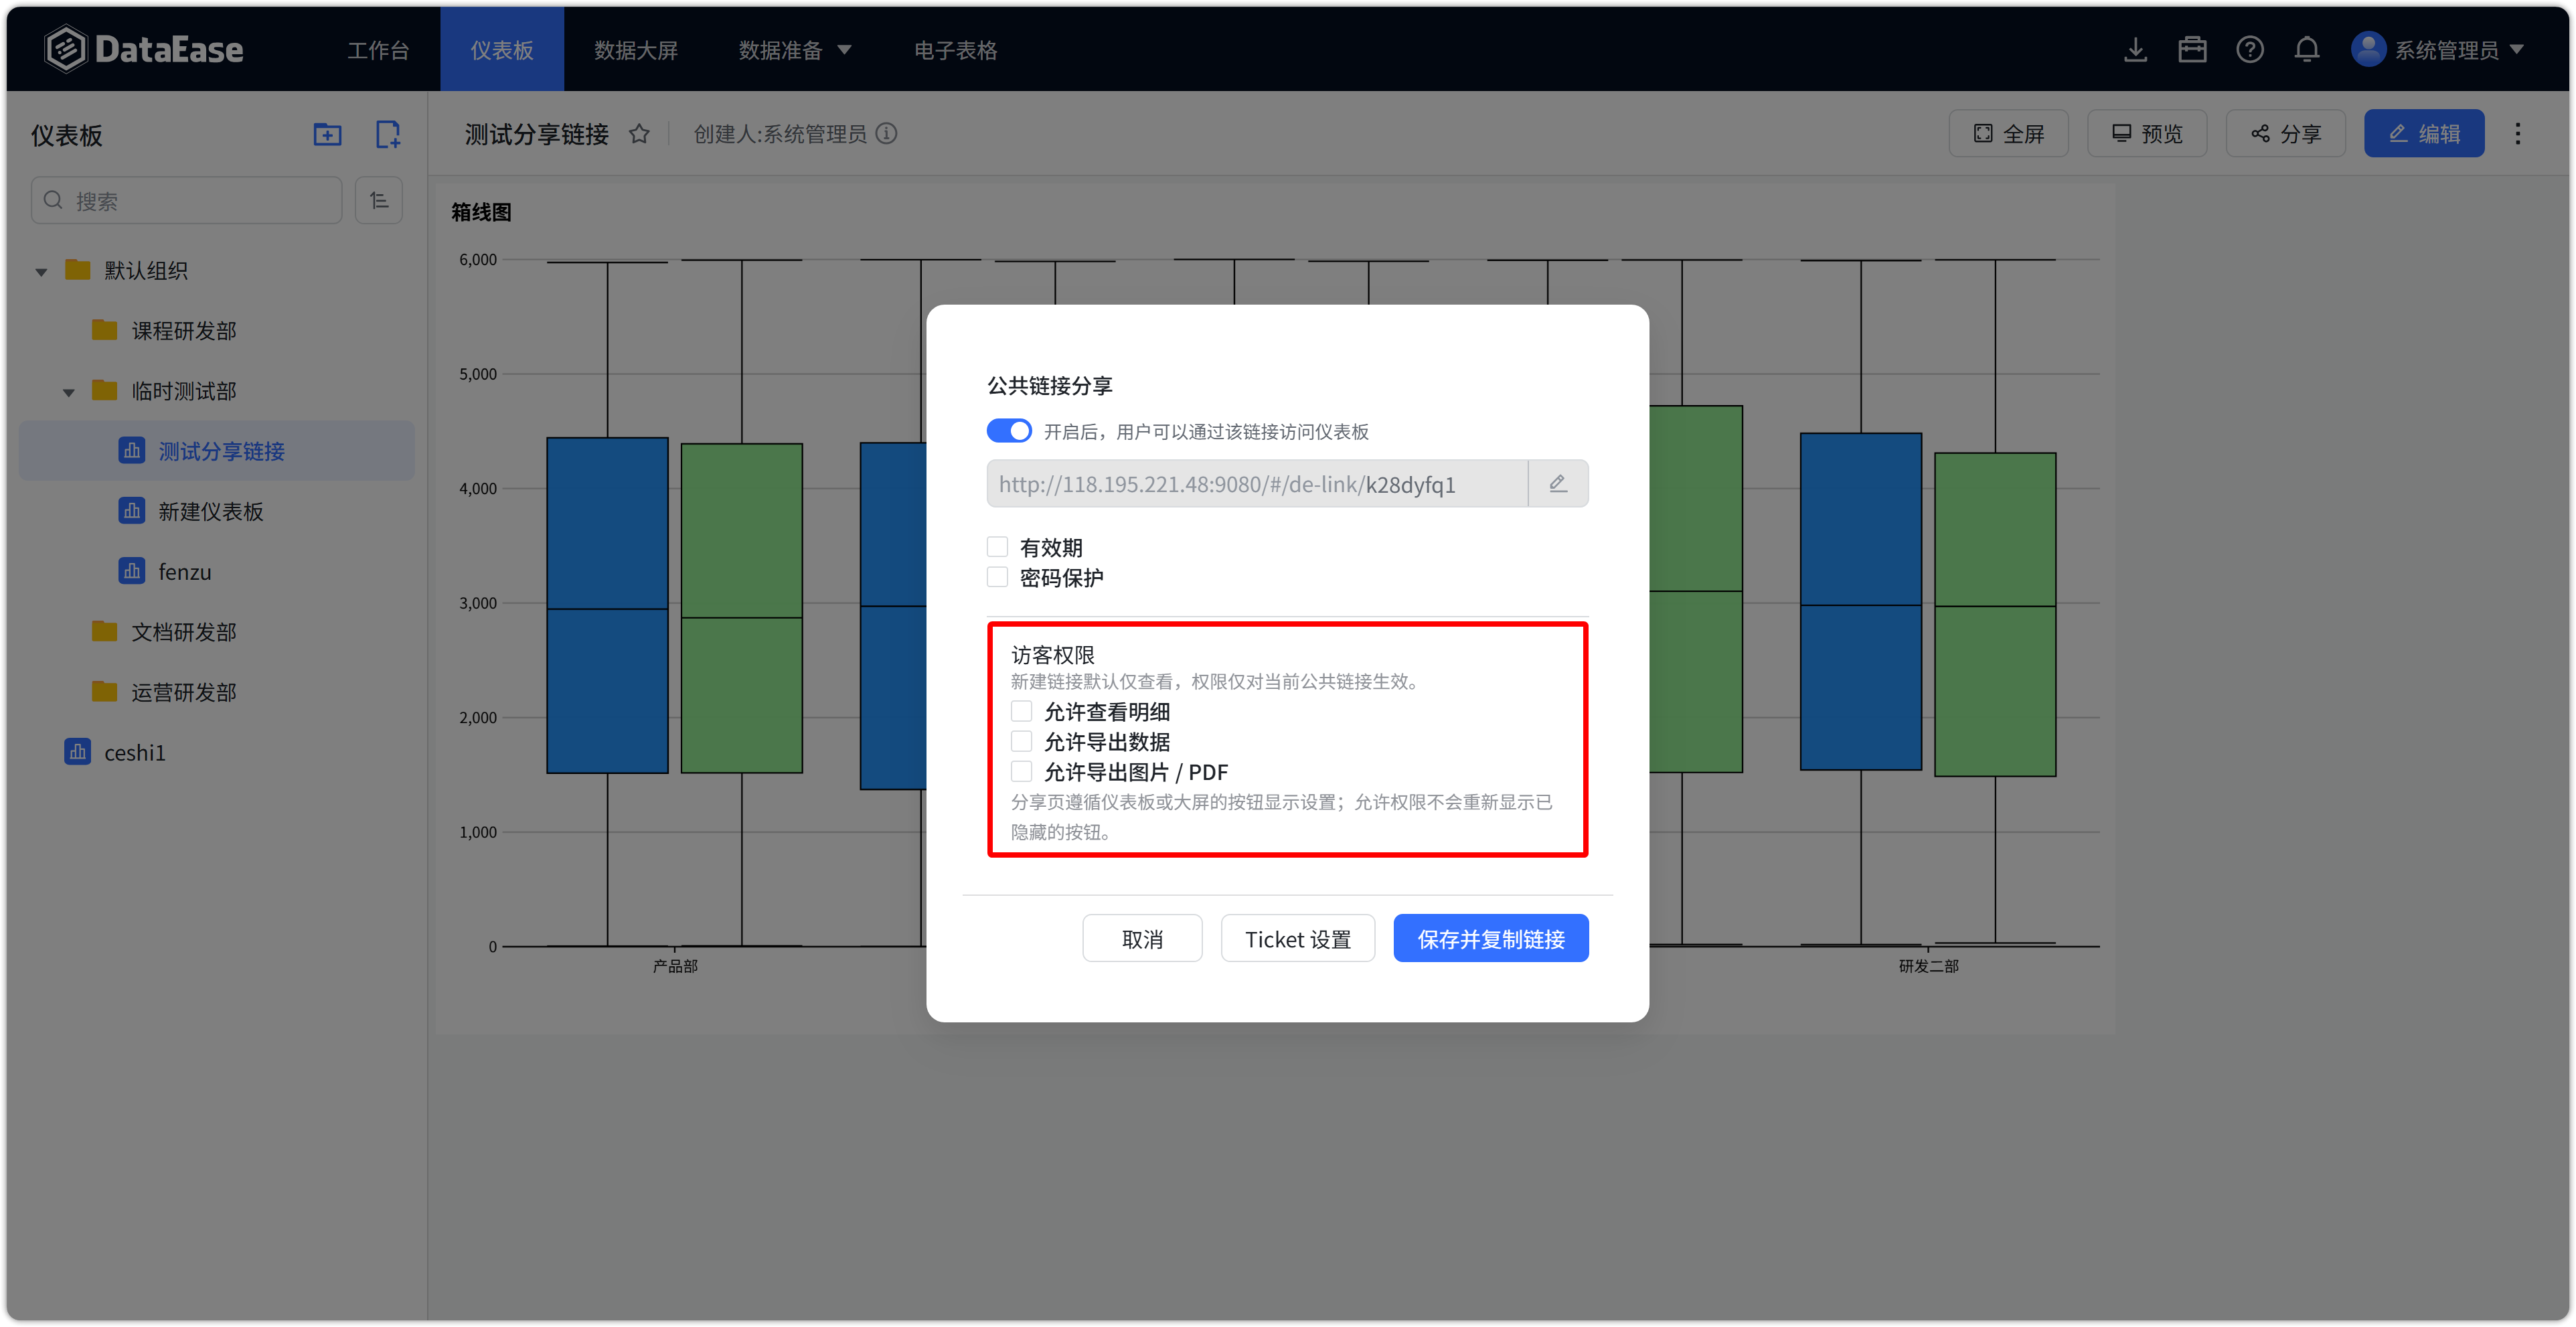Collapse the 默认组织 tree node
Screen dimensions: 2576x1327
[41, 271]
